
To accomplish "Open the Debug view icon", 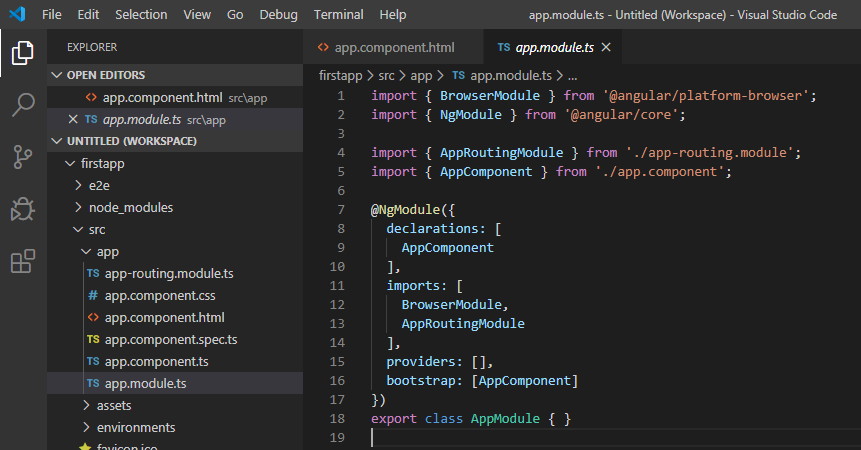I will (23, 209).
